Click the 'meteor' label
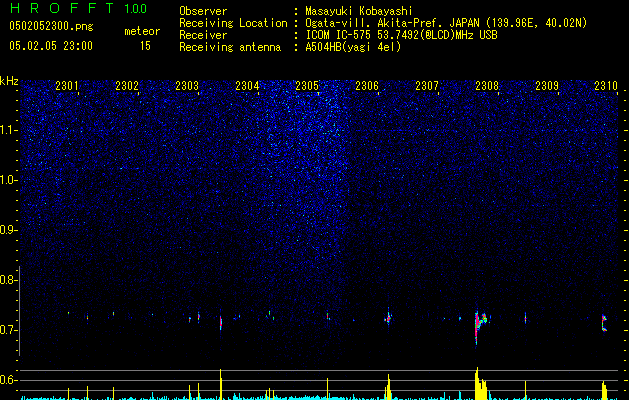Viewport: 629px width, 400px height. pos(142,31)
